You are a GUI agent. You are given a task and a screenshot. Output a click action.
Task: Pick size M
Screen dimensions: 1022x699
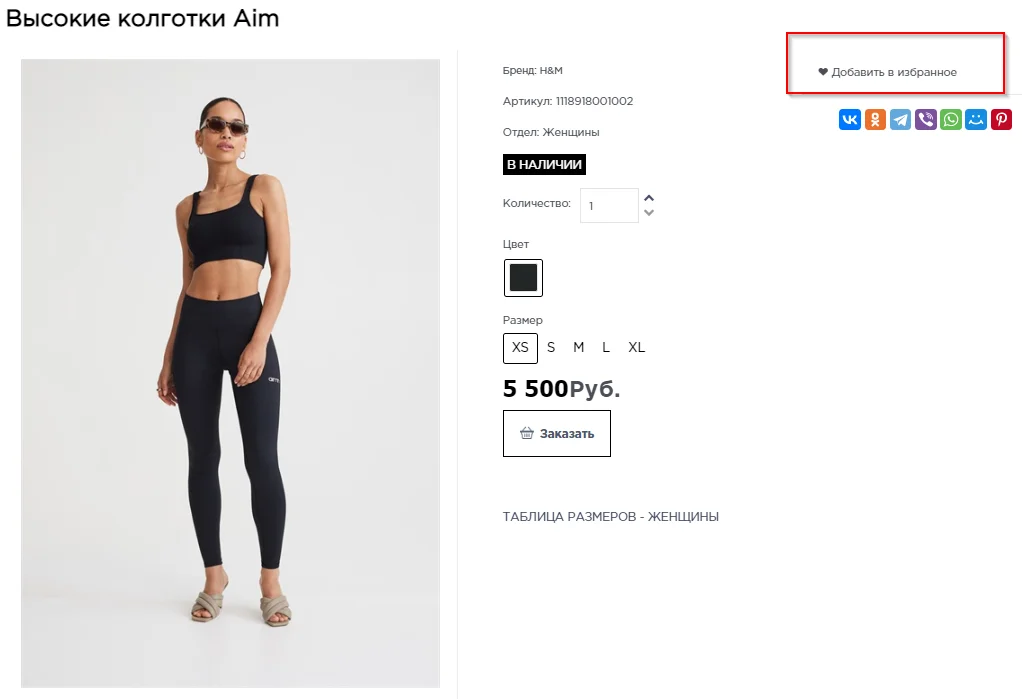click(x=578, y=348)
